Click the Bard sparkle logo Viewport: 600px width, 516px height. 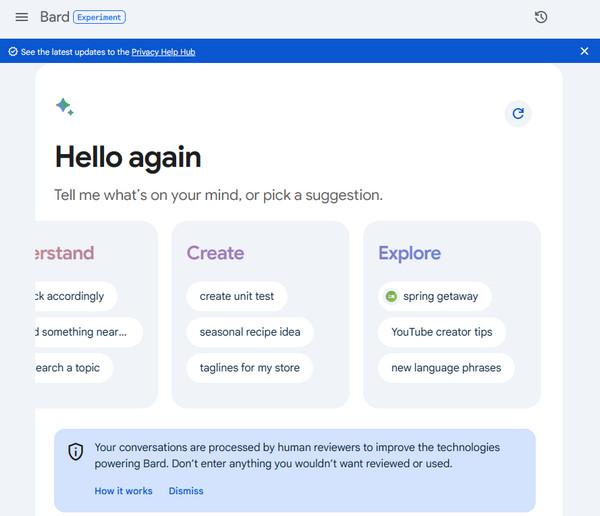point(65,107)
